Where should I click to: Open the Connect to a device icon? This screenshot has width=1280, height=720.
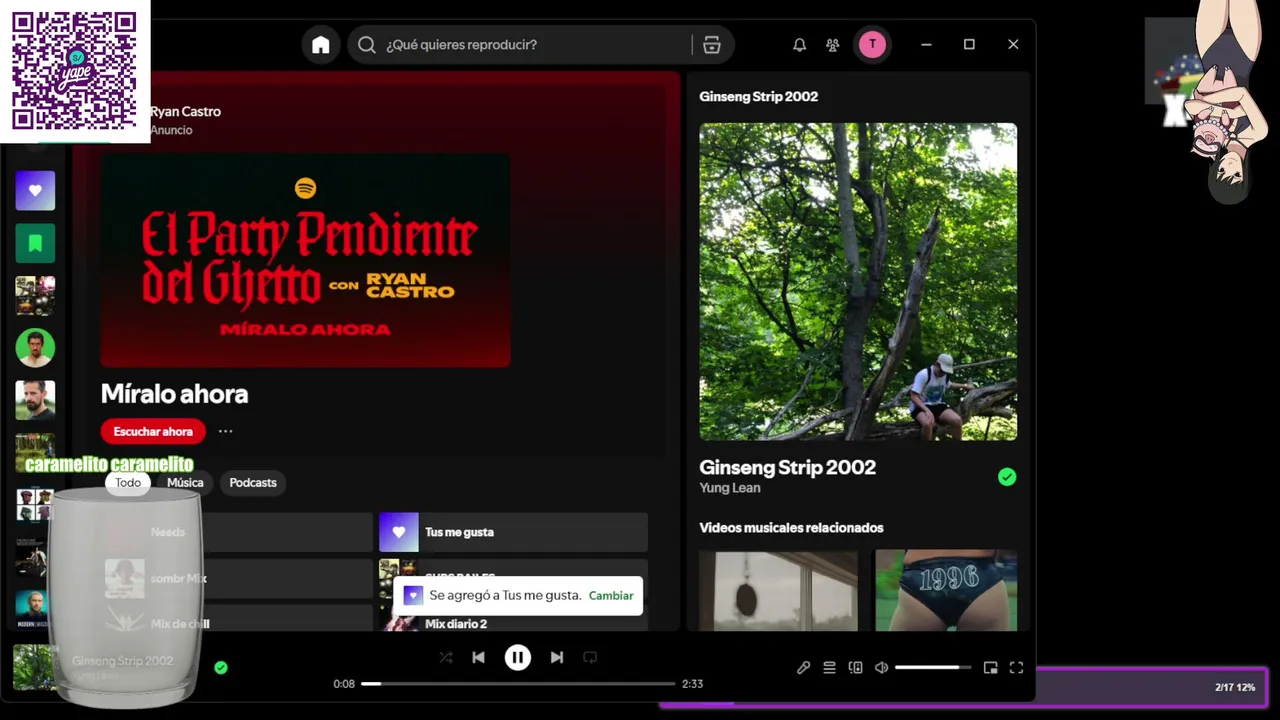(855, 668)
